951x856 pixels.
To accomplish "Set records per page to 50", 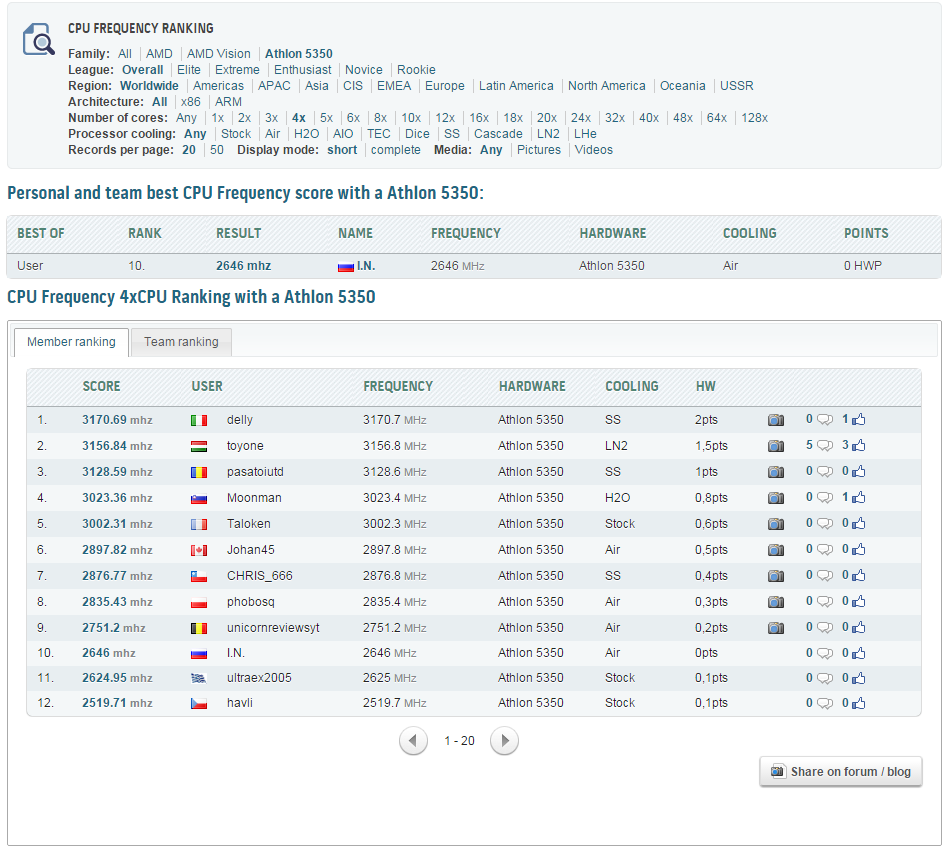I will (x=217, y=150).
